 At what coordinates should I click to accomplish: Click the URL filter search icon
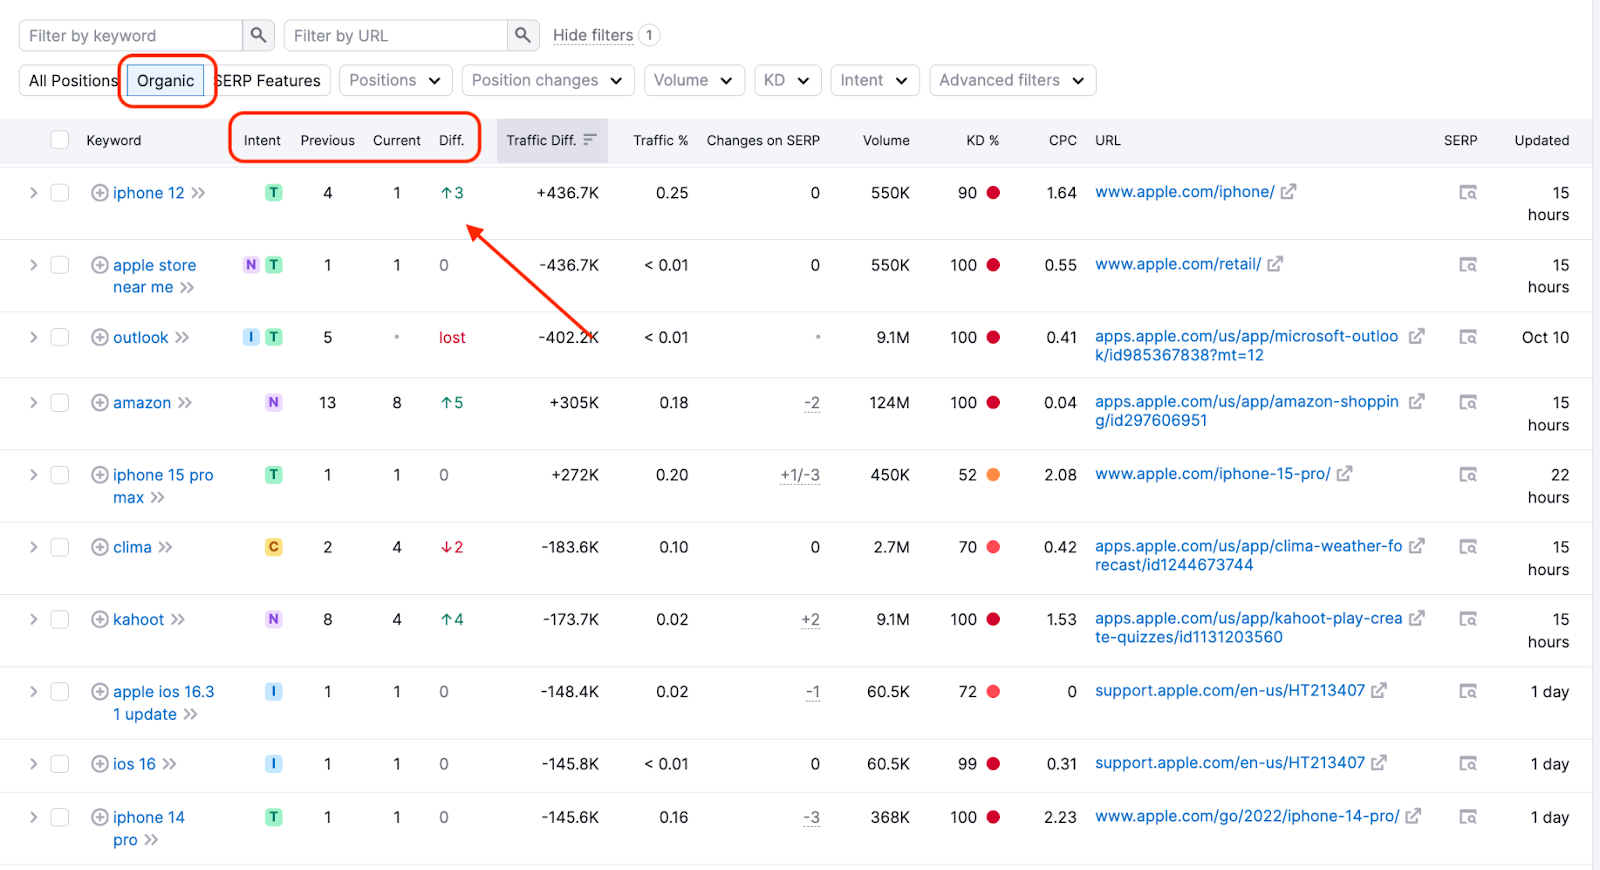[522, 36]
